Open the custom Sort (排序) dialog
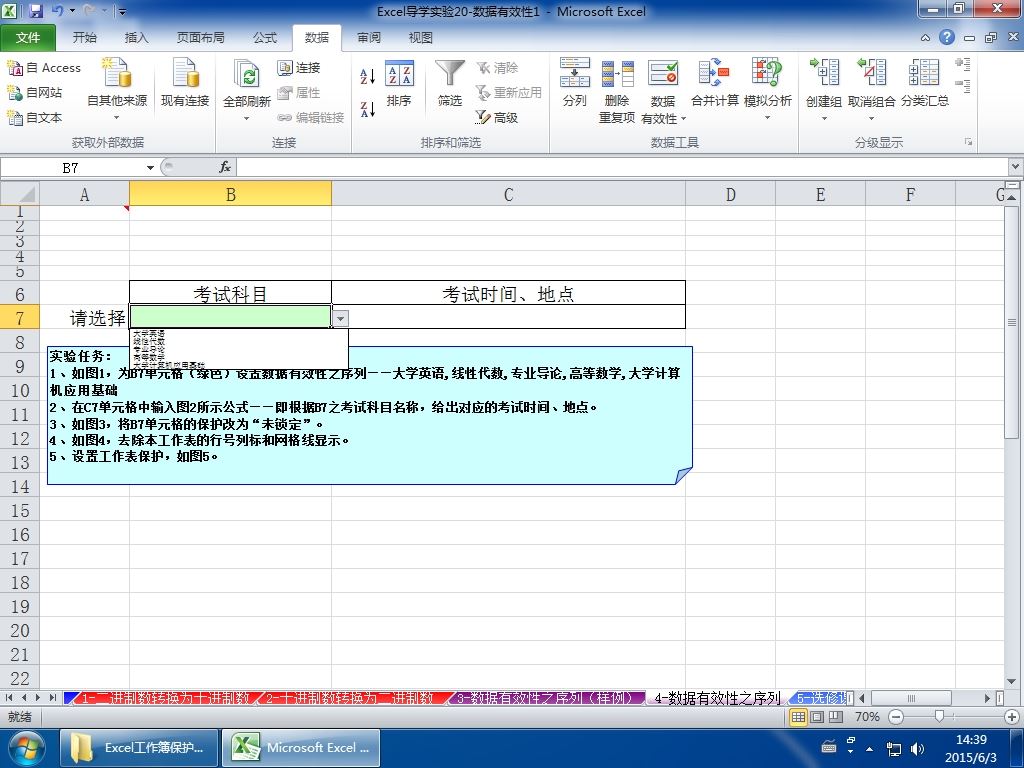 [x=399, y=83]
